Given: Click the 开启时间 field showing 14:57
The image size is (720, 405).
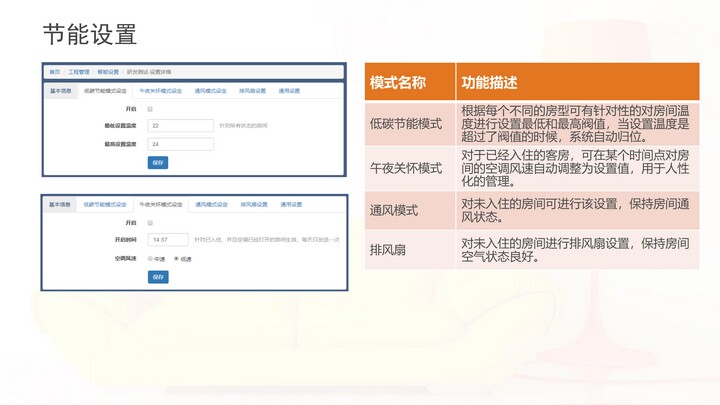Looking at the screenshot, I should point(167,240).
